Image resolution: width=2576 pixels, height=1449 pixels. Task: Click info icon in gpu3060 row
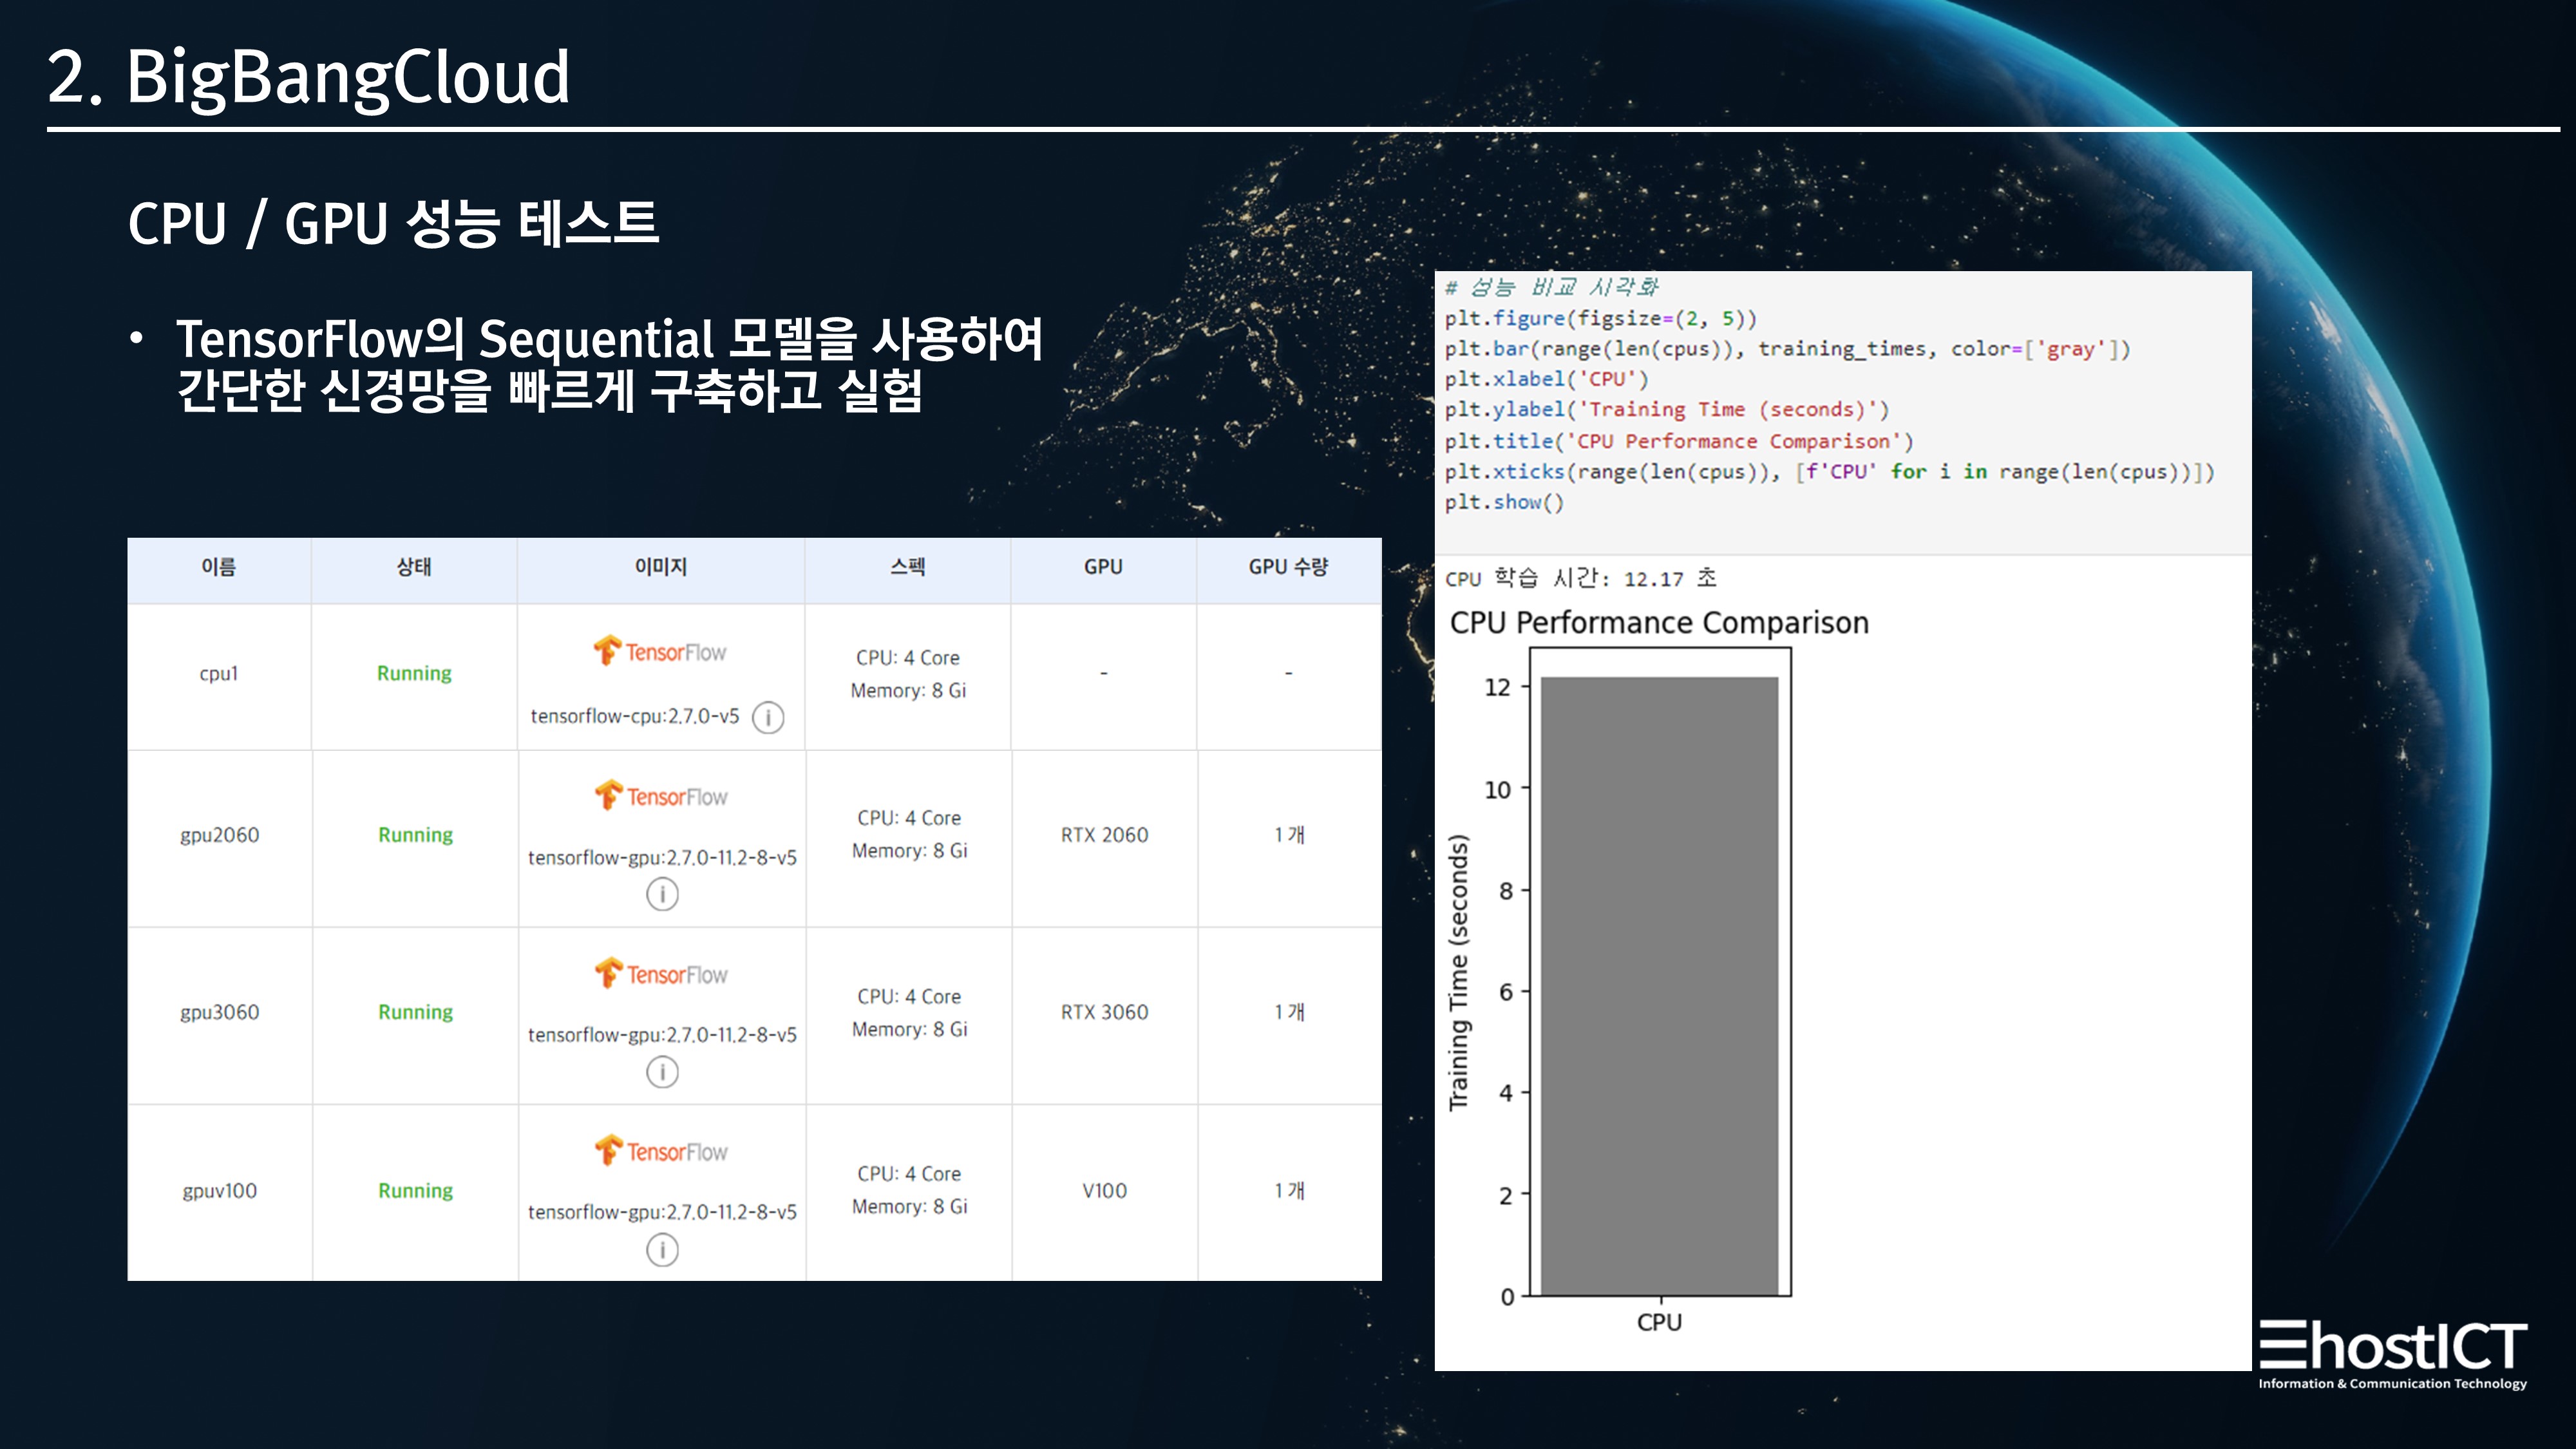(662, 1072)
